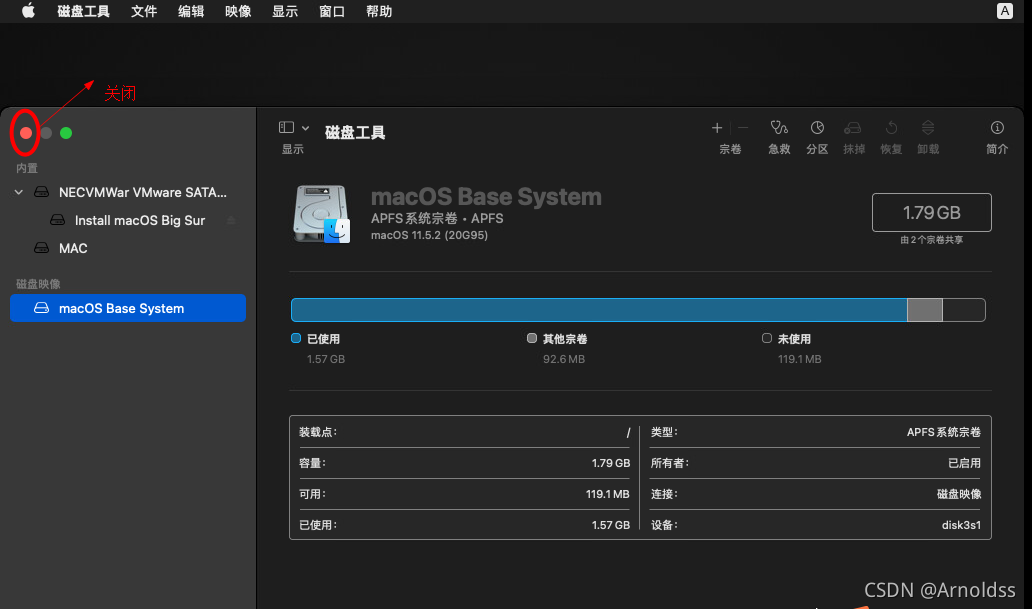Show Info (简介) for the volume
The height and width of the screenshot is (609, 1032).
[997, 137]
